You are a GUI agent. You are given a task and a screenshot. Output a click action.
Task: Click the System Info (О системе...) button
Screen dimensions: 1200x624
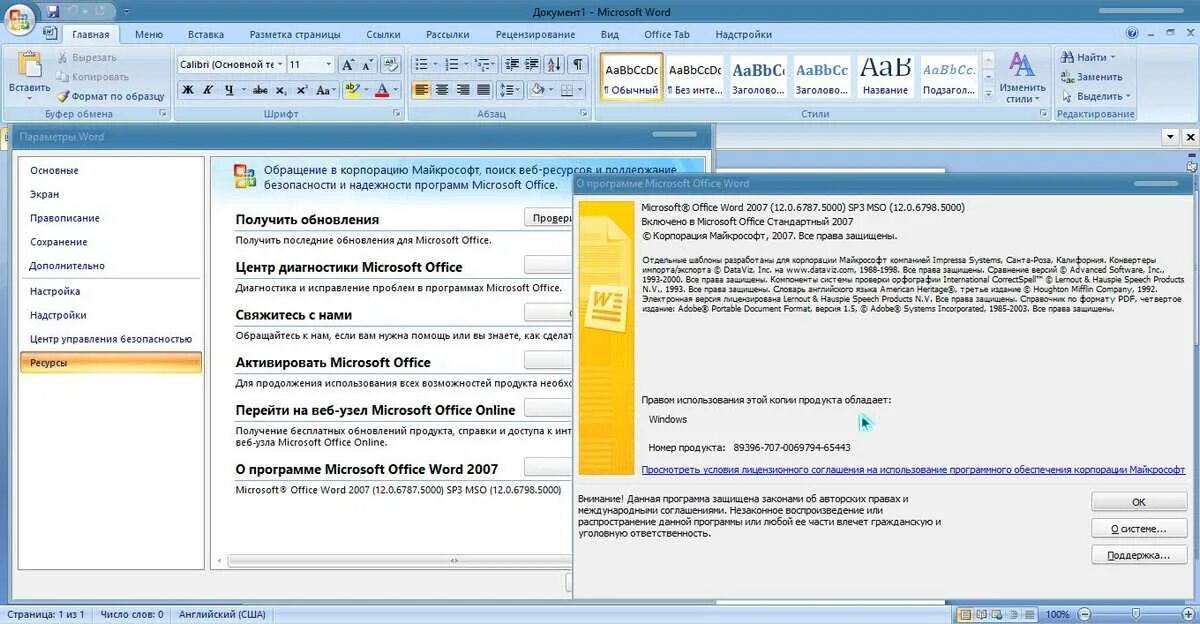(1139, 528)
